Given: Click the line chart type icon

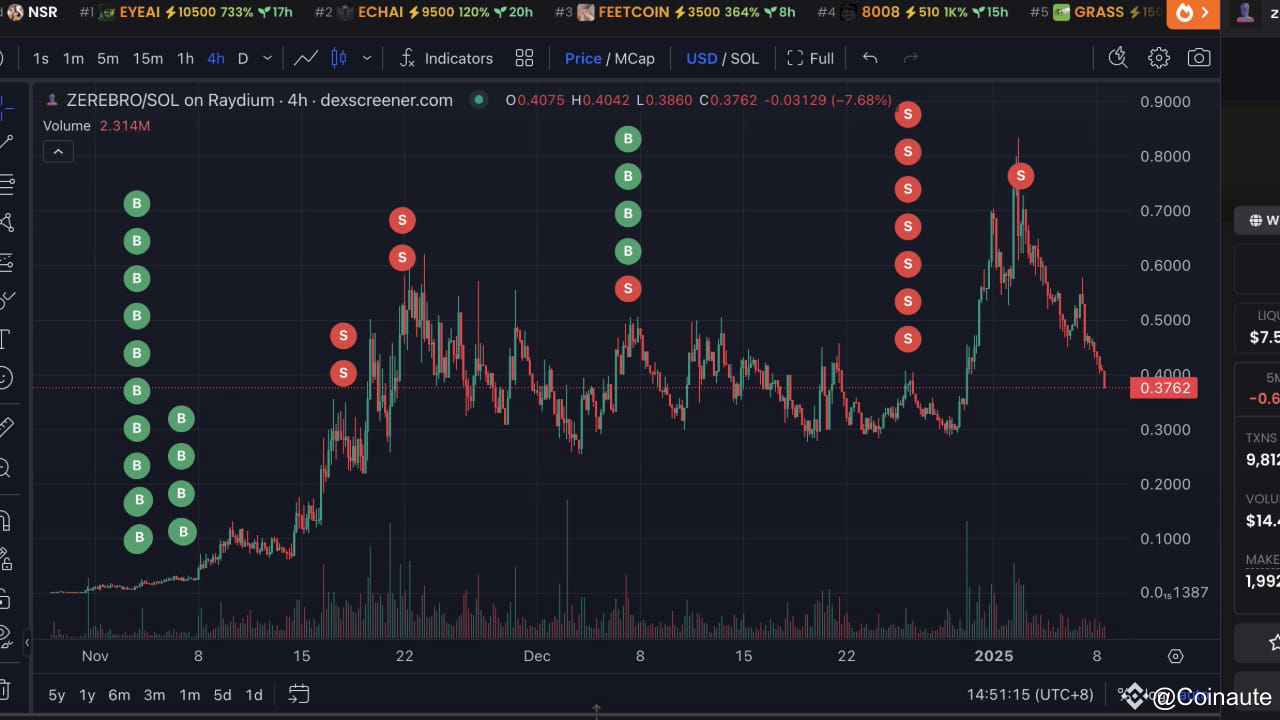Looking at the screenshot, I should [306, 58].
